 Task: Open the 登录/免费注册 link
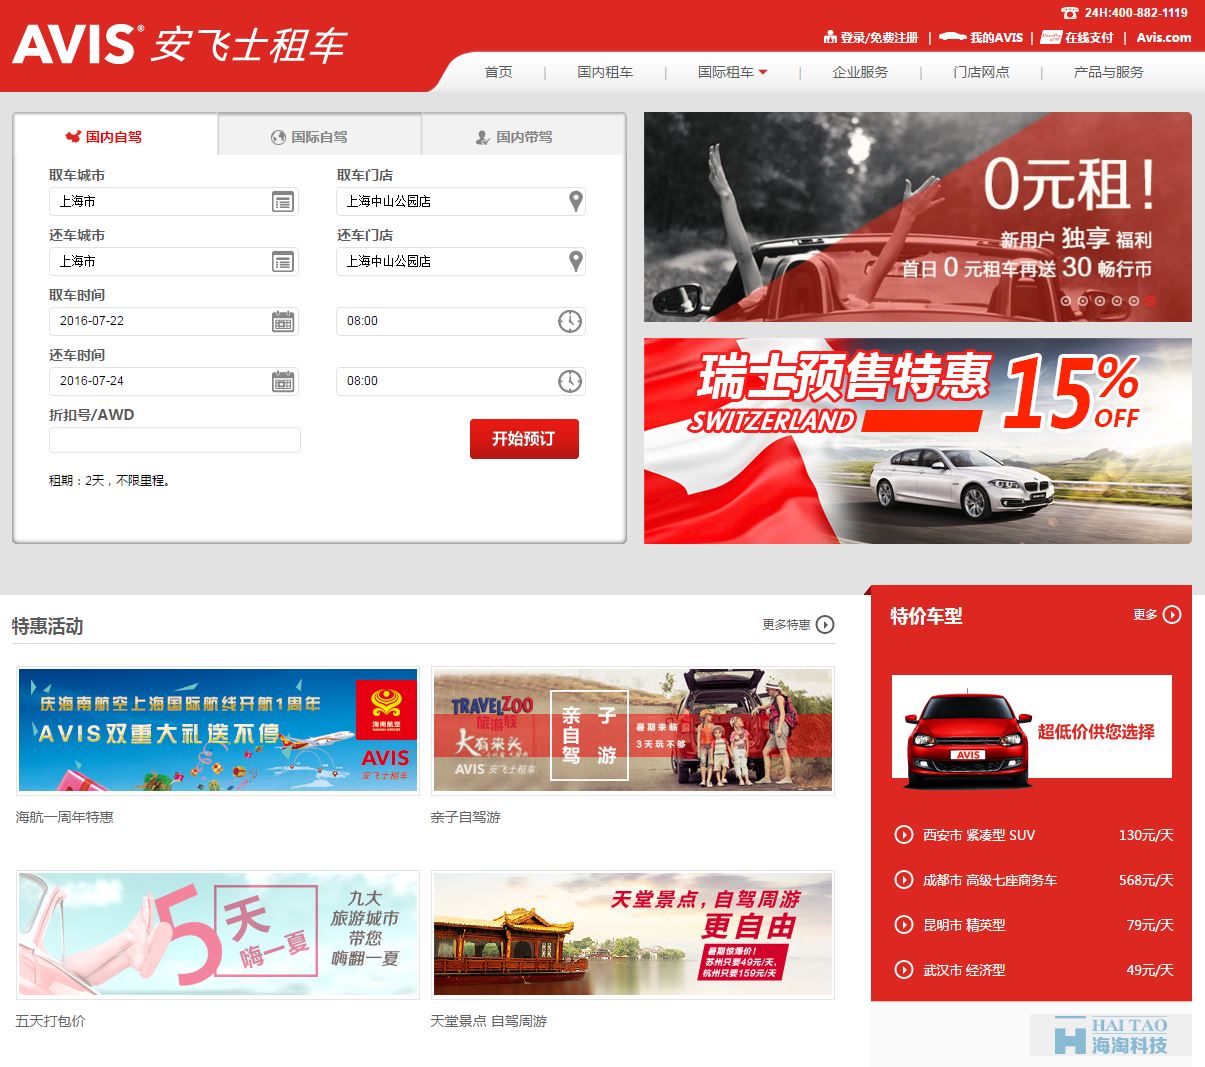point(870,38)
